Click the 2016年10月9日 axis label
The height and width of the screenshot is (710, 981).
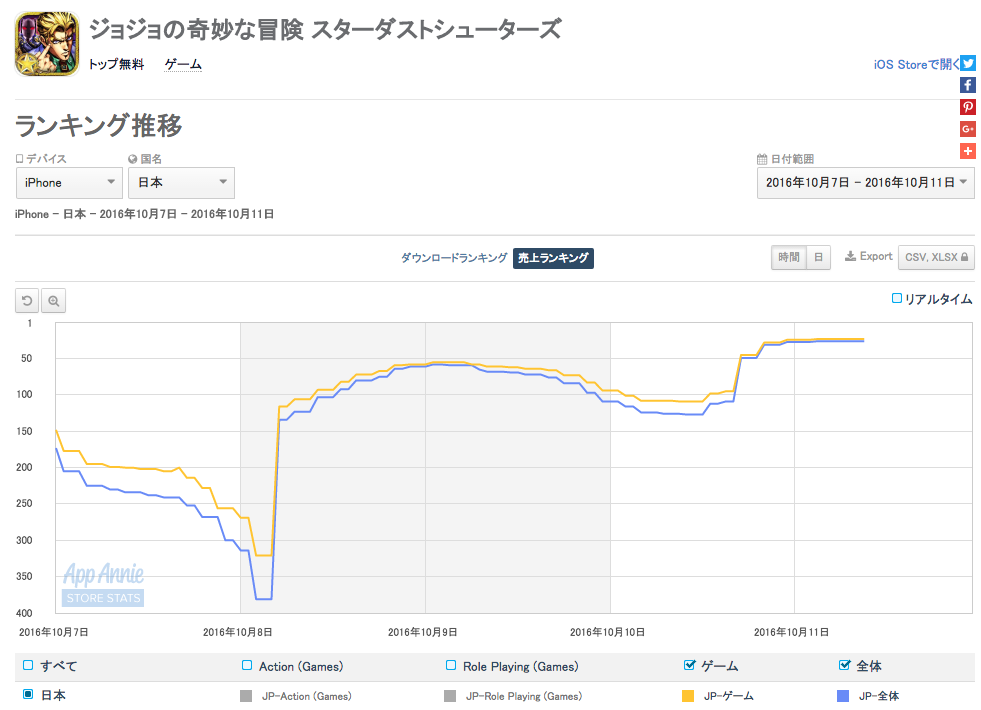pos(422,632)
